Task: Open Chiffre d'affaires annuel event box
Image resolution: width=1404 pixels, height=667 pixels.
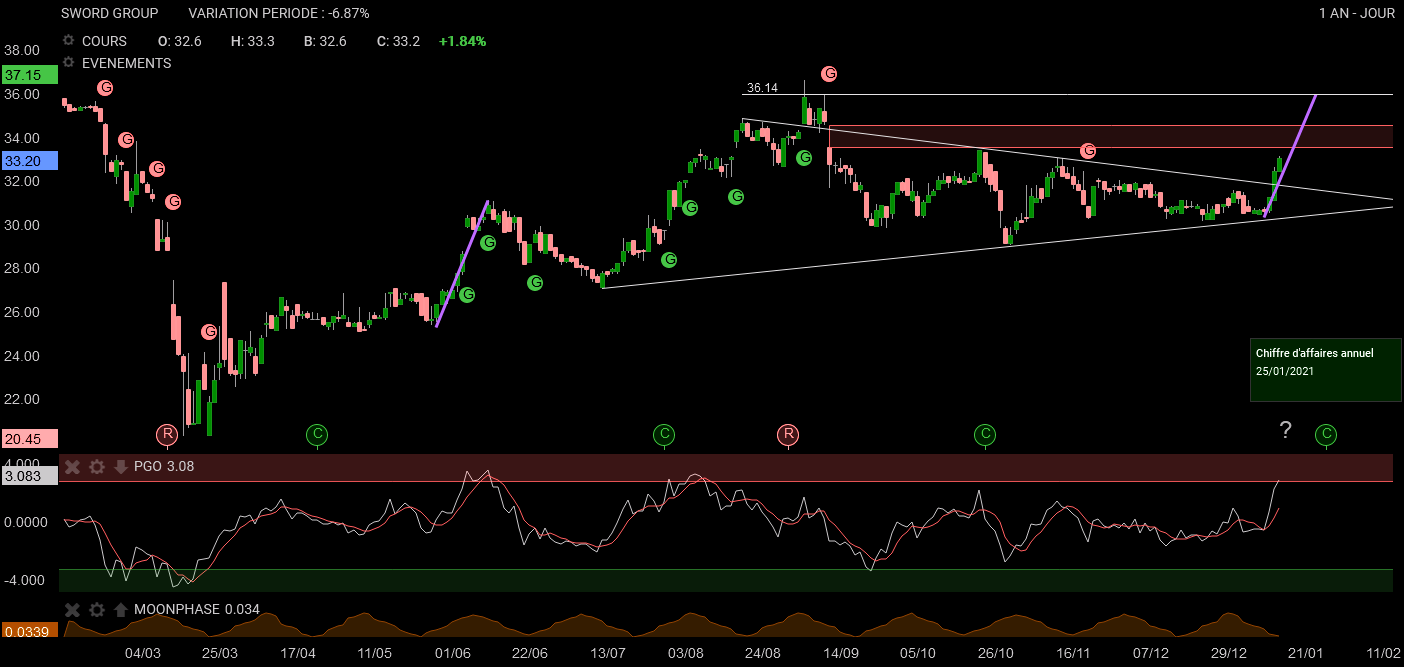Action: pyautogui.click(x=1325, y=370)
